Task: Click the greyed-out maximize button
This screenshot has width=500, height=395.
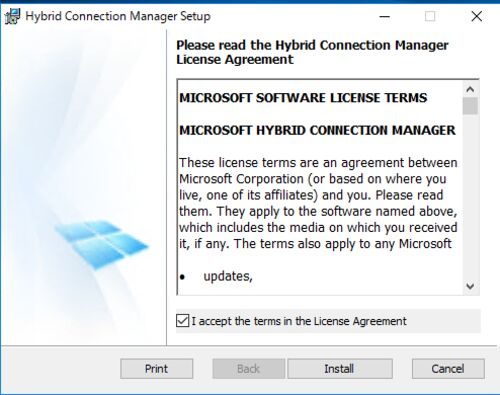Action: [430, 16]
